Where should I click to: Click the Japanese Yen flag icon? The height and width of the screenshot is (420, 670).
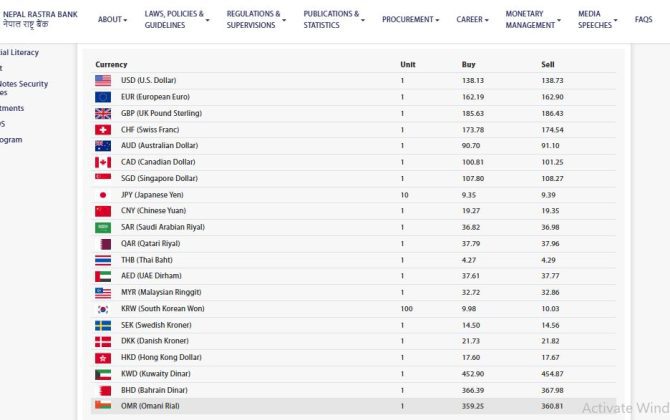[x=103, y=195]
